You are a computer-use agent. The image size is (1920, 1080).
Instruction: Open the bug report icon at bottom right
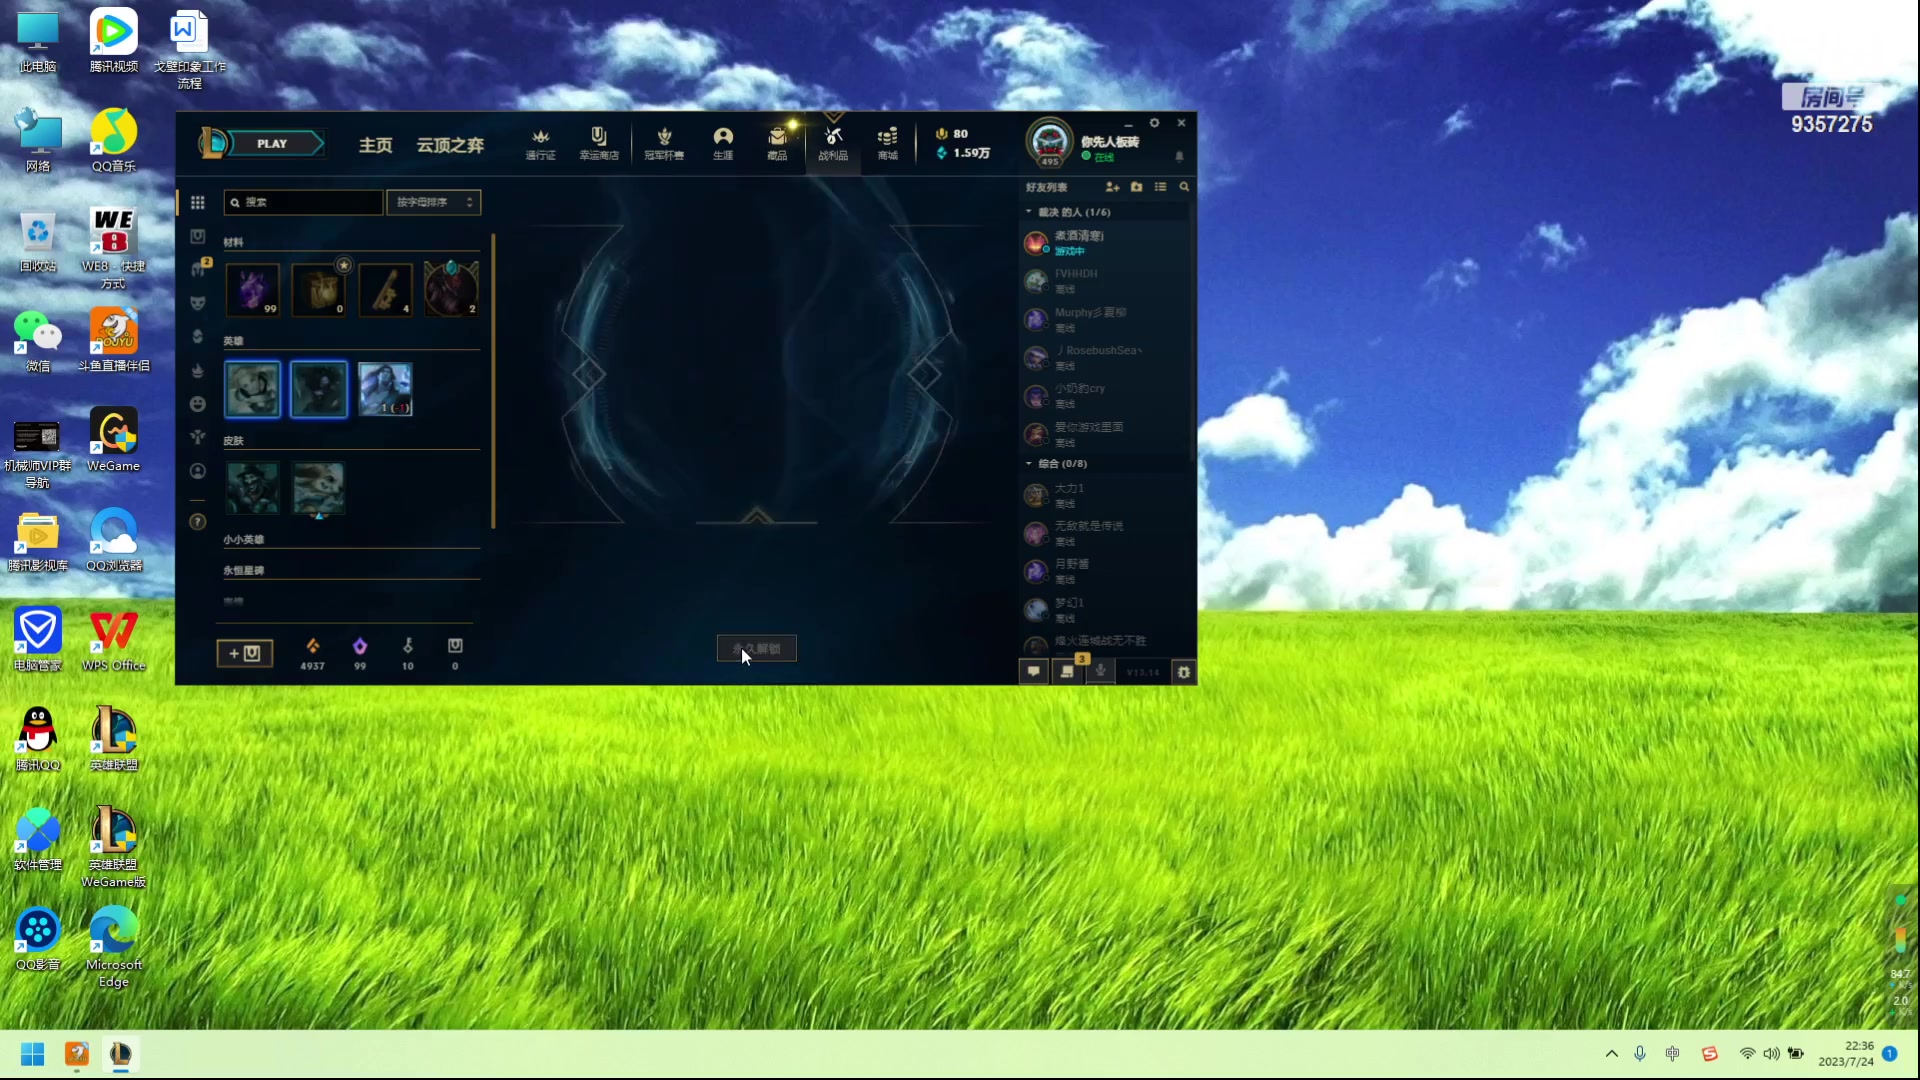1184,672
